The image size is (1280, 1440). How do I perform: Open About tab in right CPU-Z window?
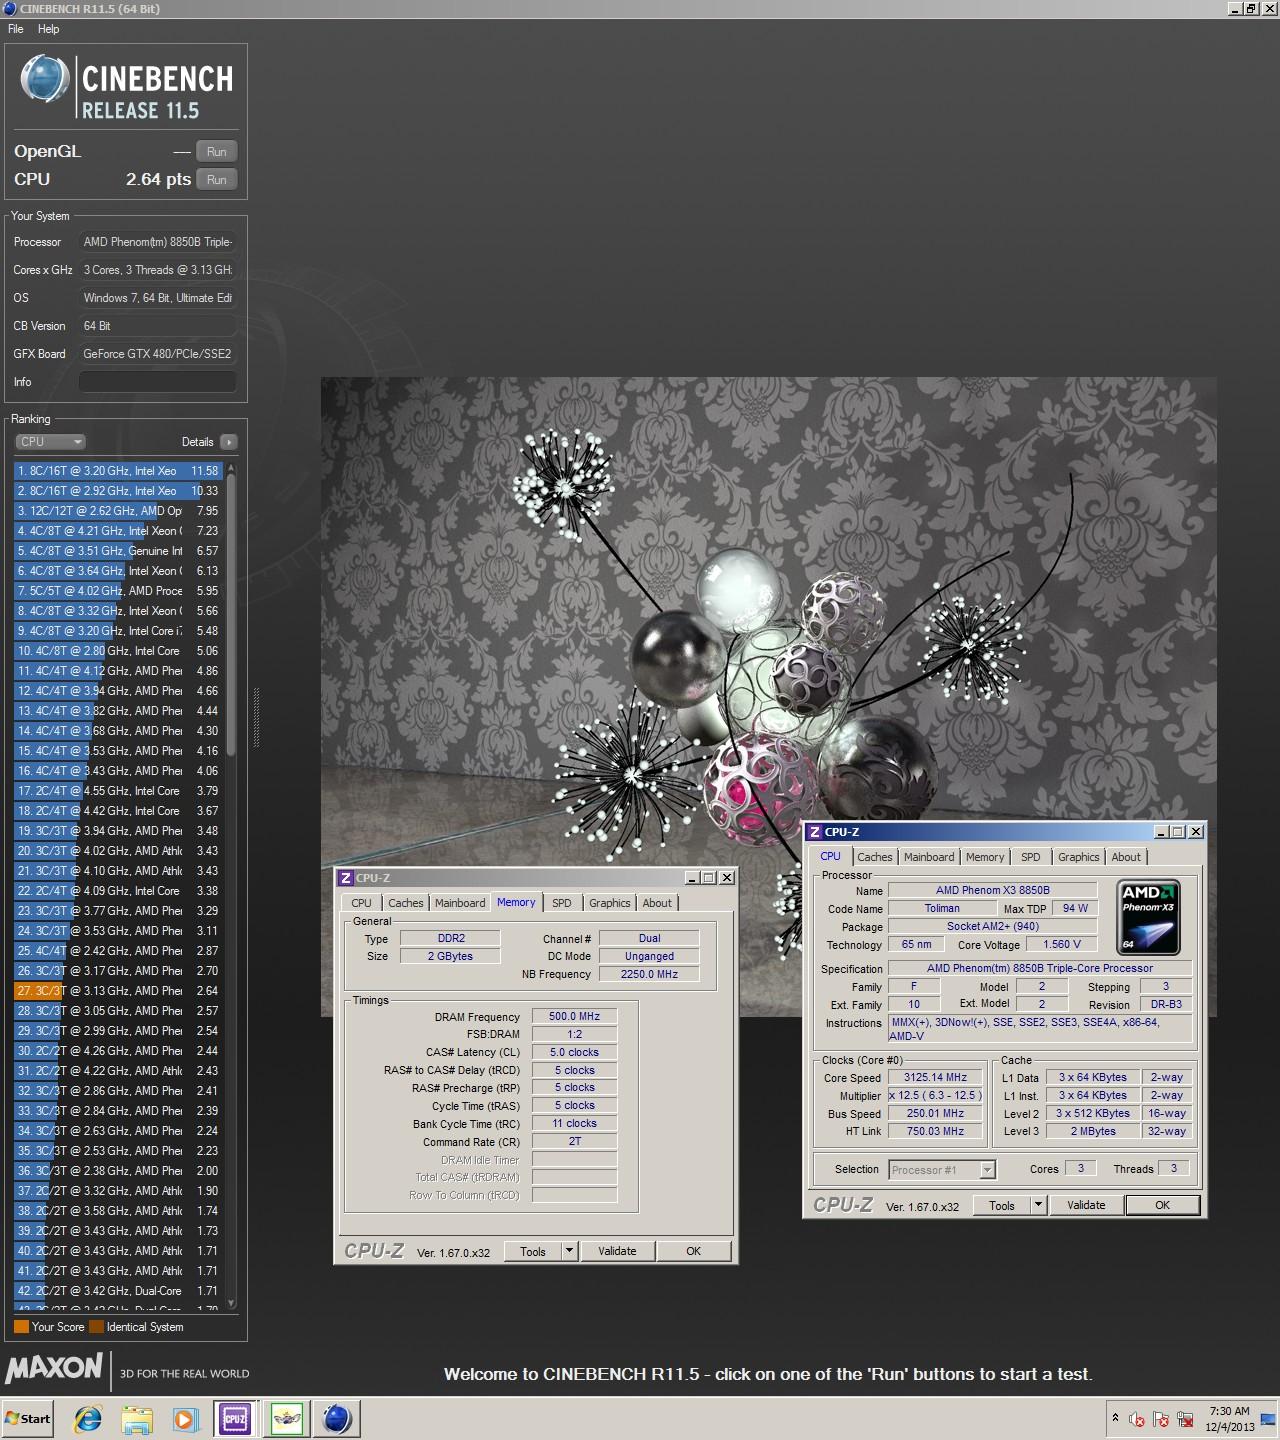click(1126, 857)
